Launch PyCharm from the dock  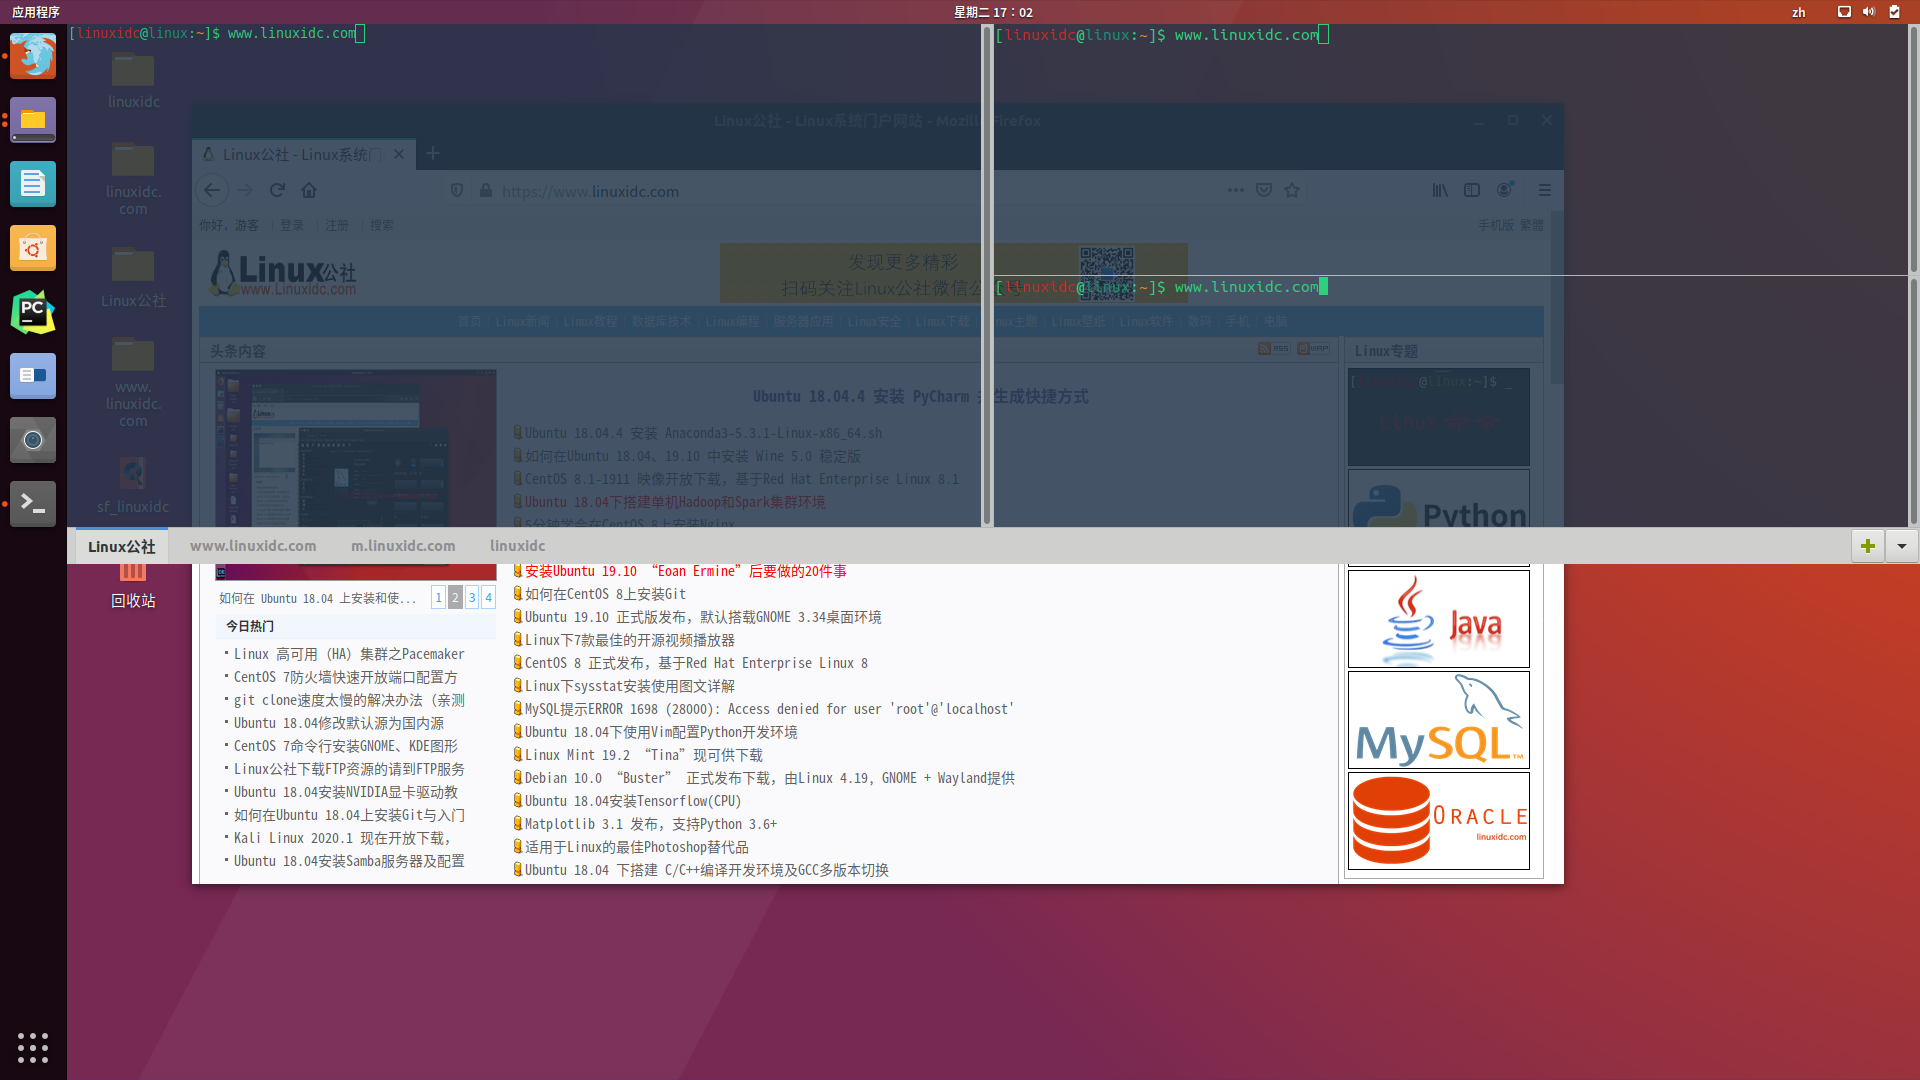(x=33, y=312)
